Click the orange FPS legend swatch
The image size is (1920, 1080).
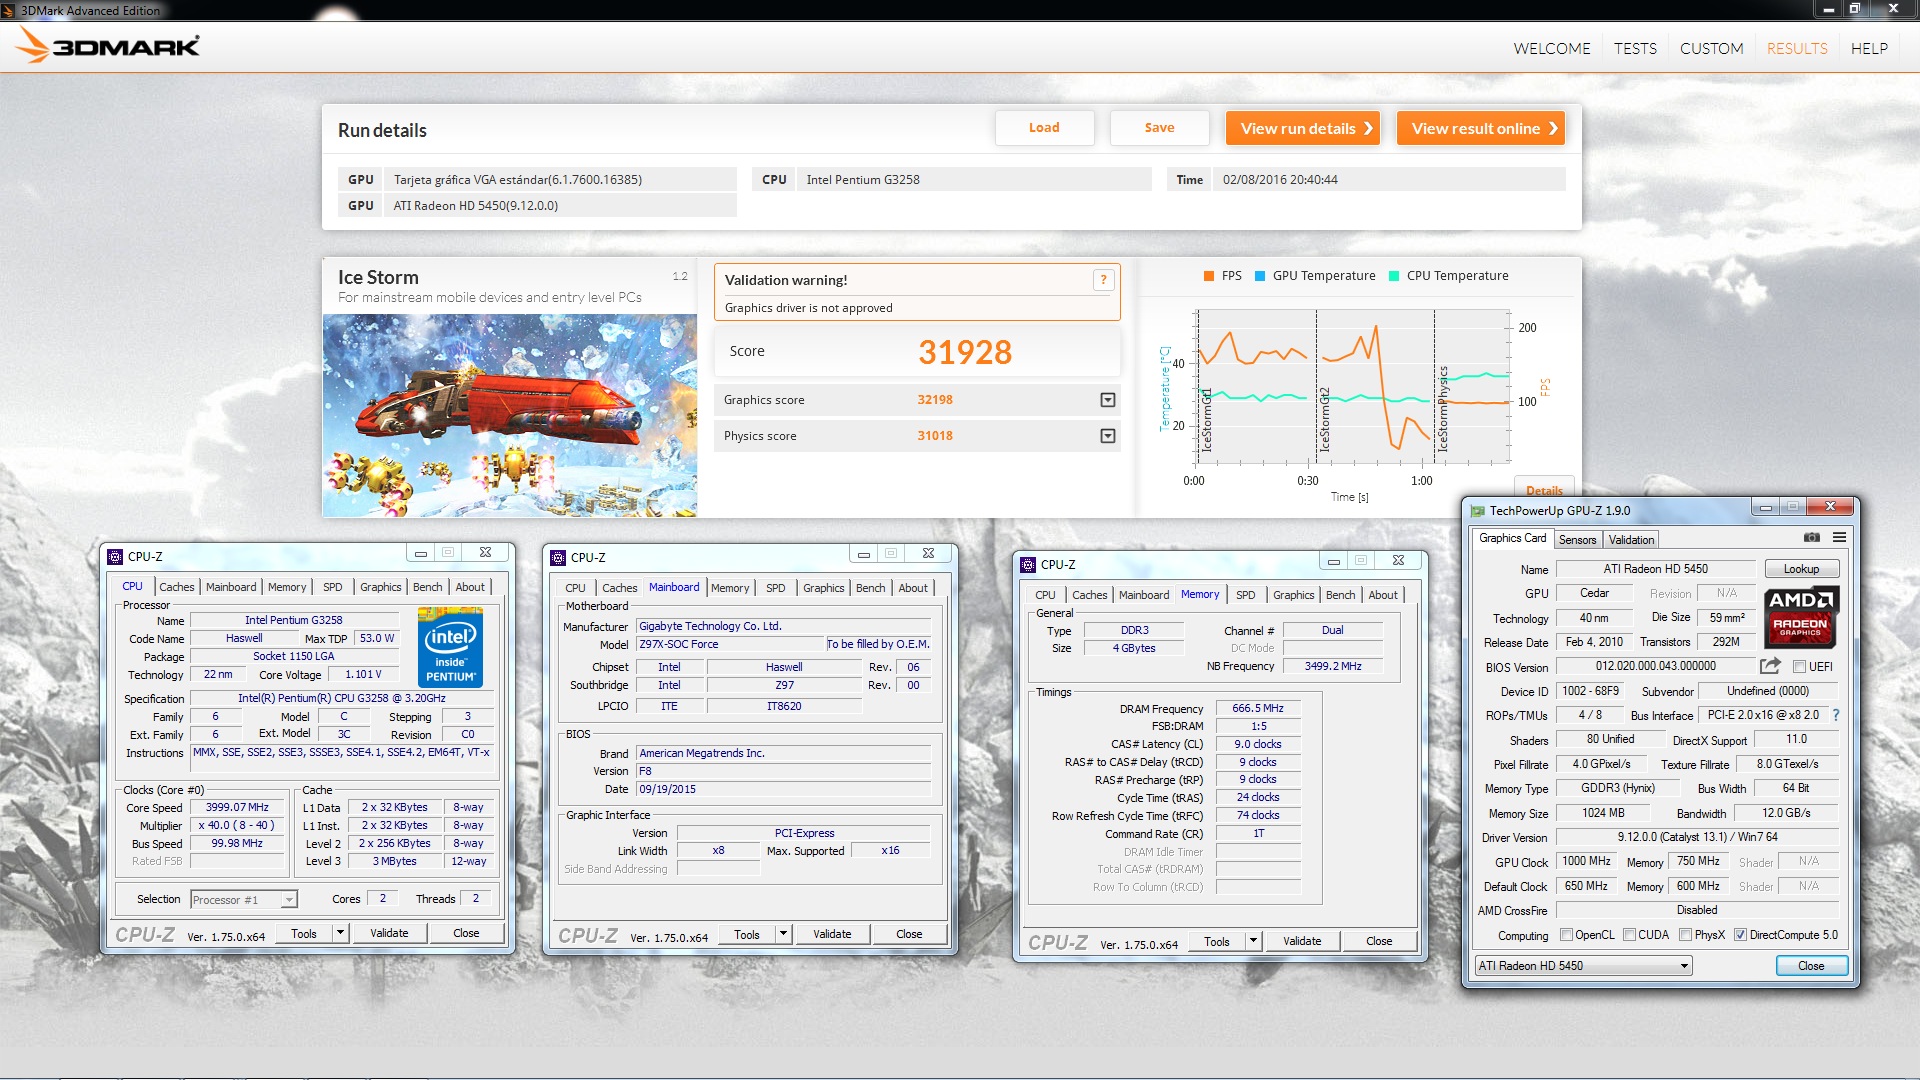coord(1209,276)
